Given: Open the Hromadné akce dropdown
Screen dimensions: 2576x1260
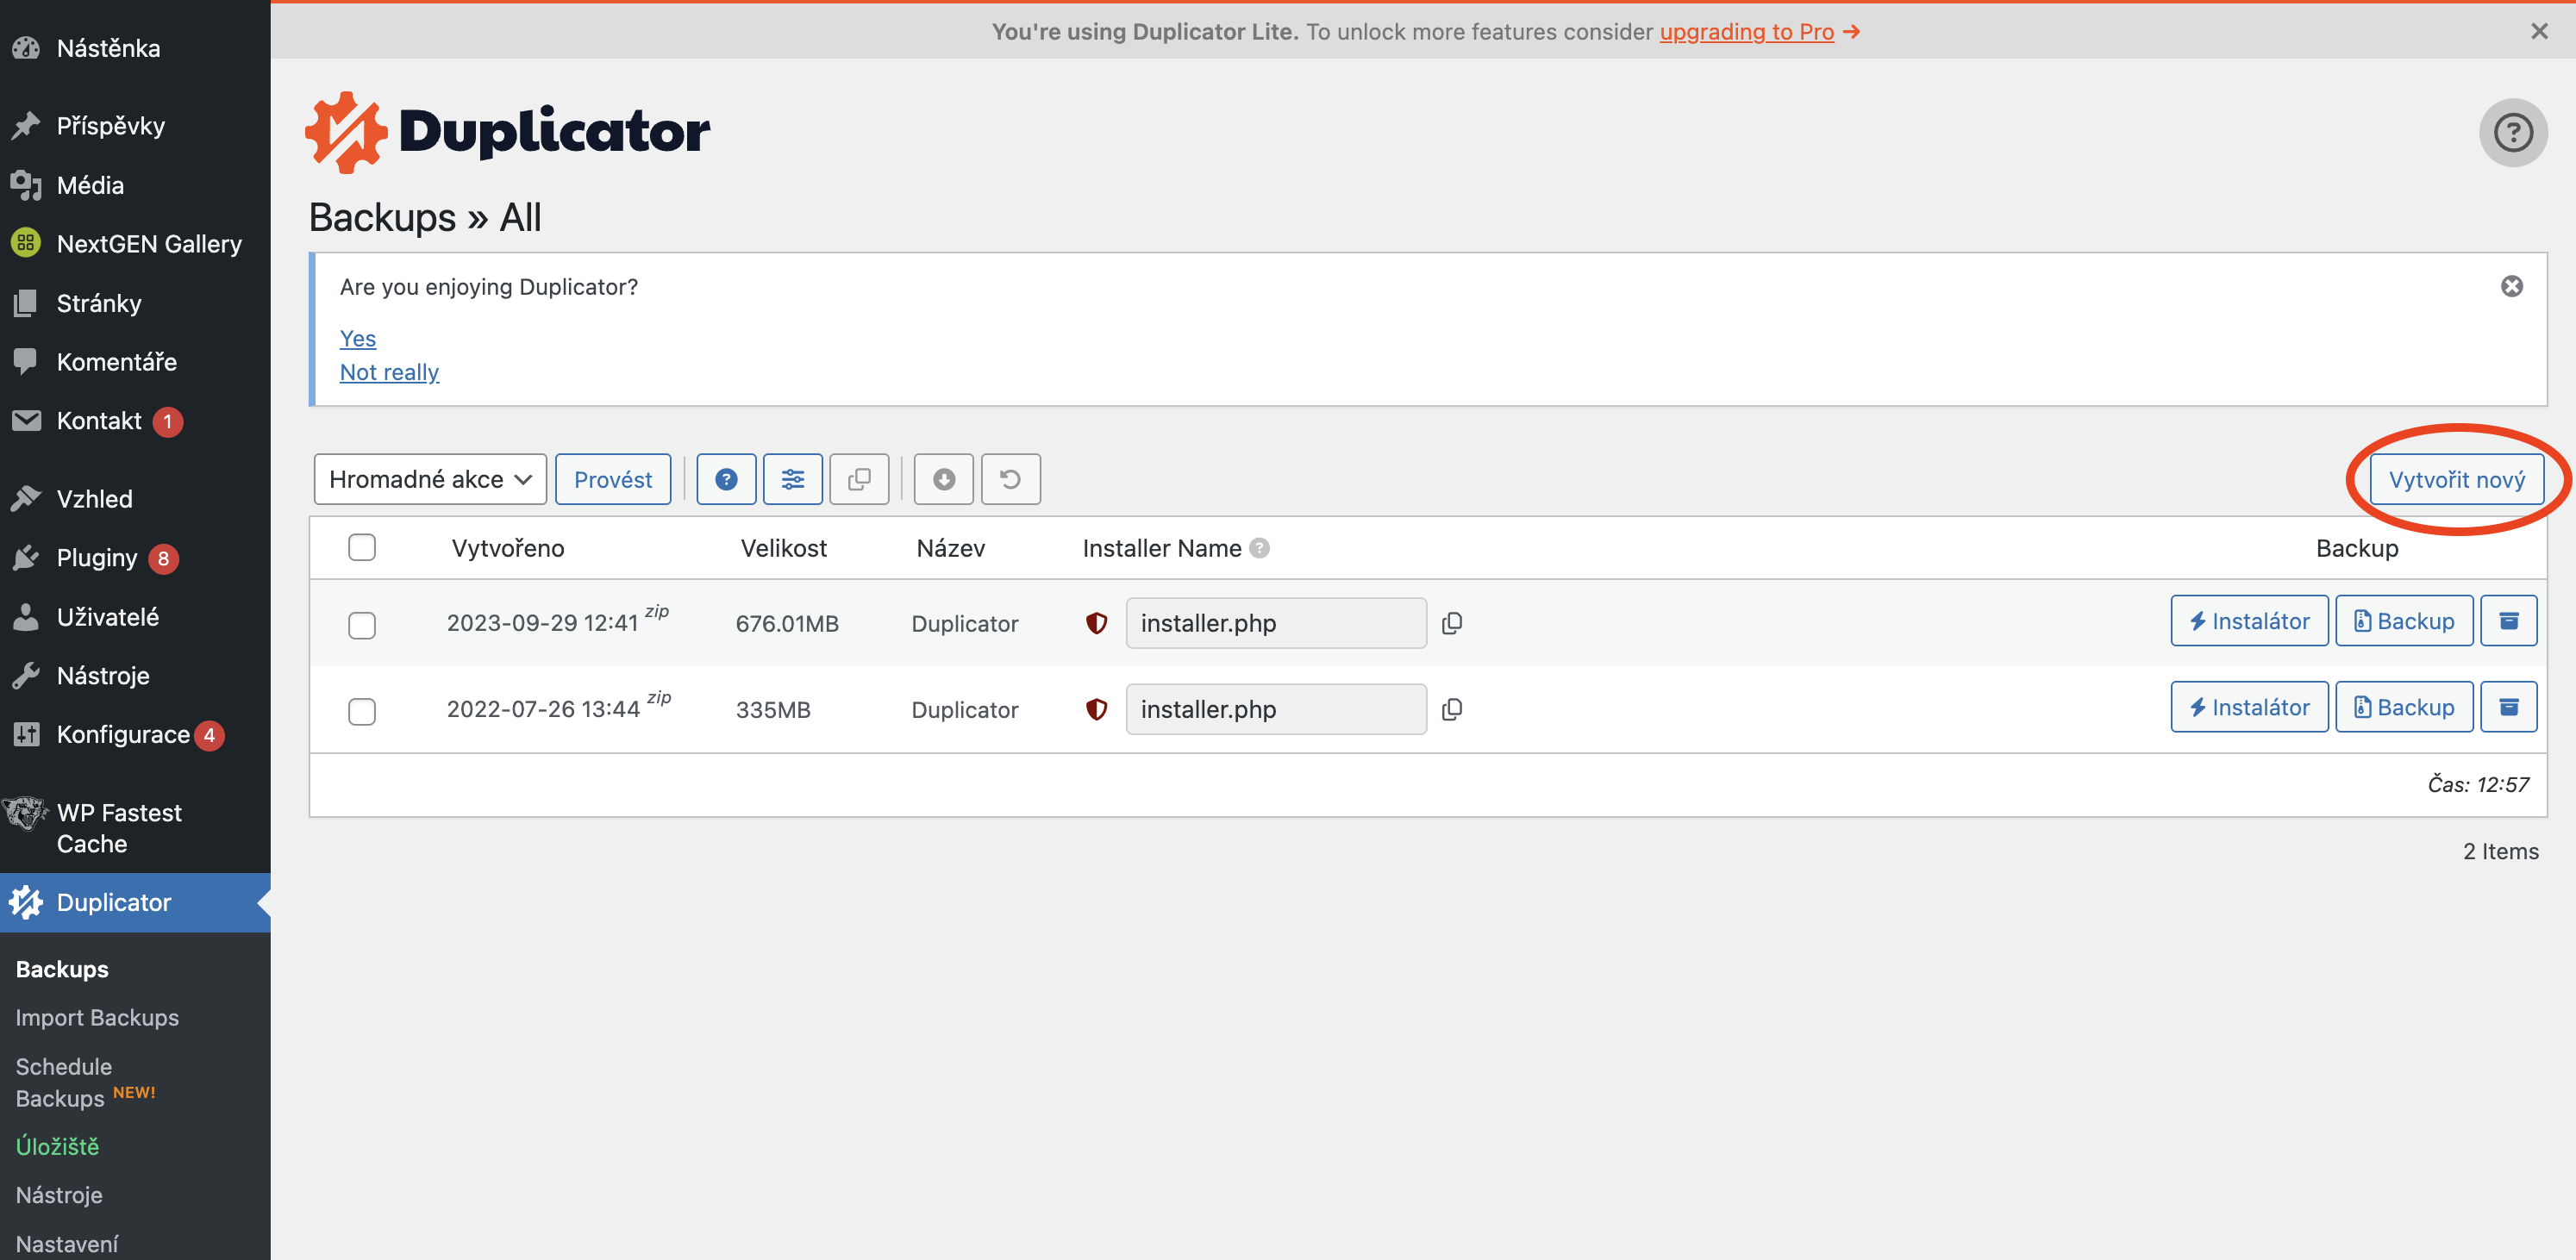Looking at the screenshot, I should point(430,480).
